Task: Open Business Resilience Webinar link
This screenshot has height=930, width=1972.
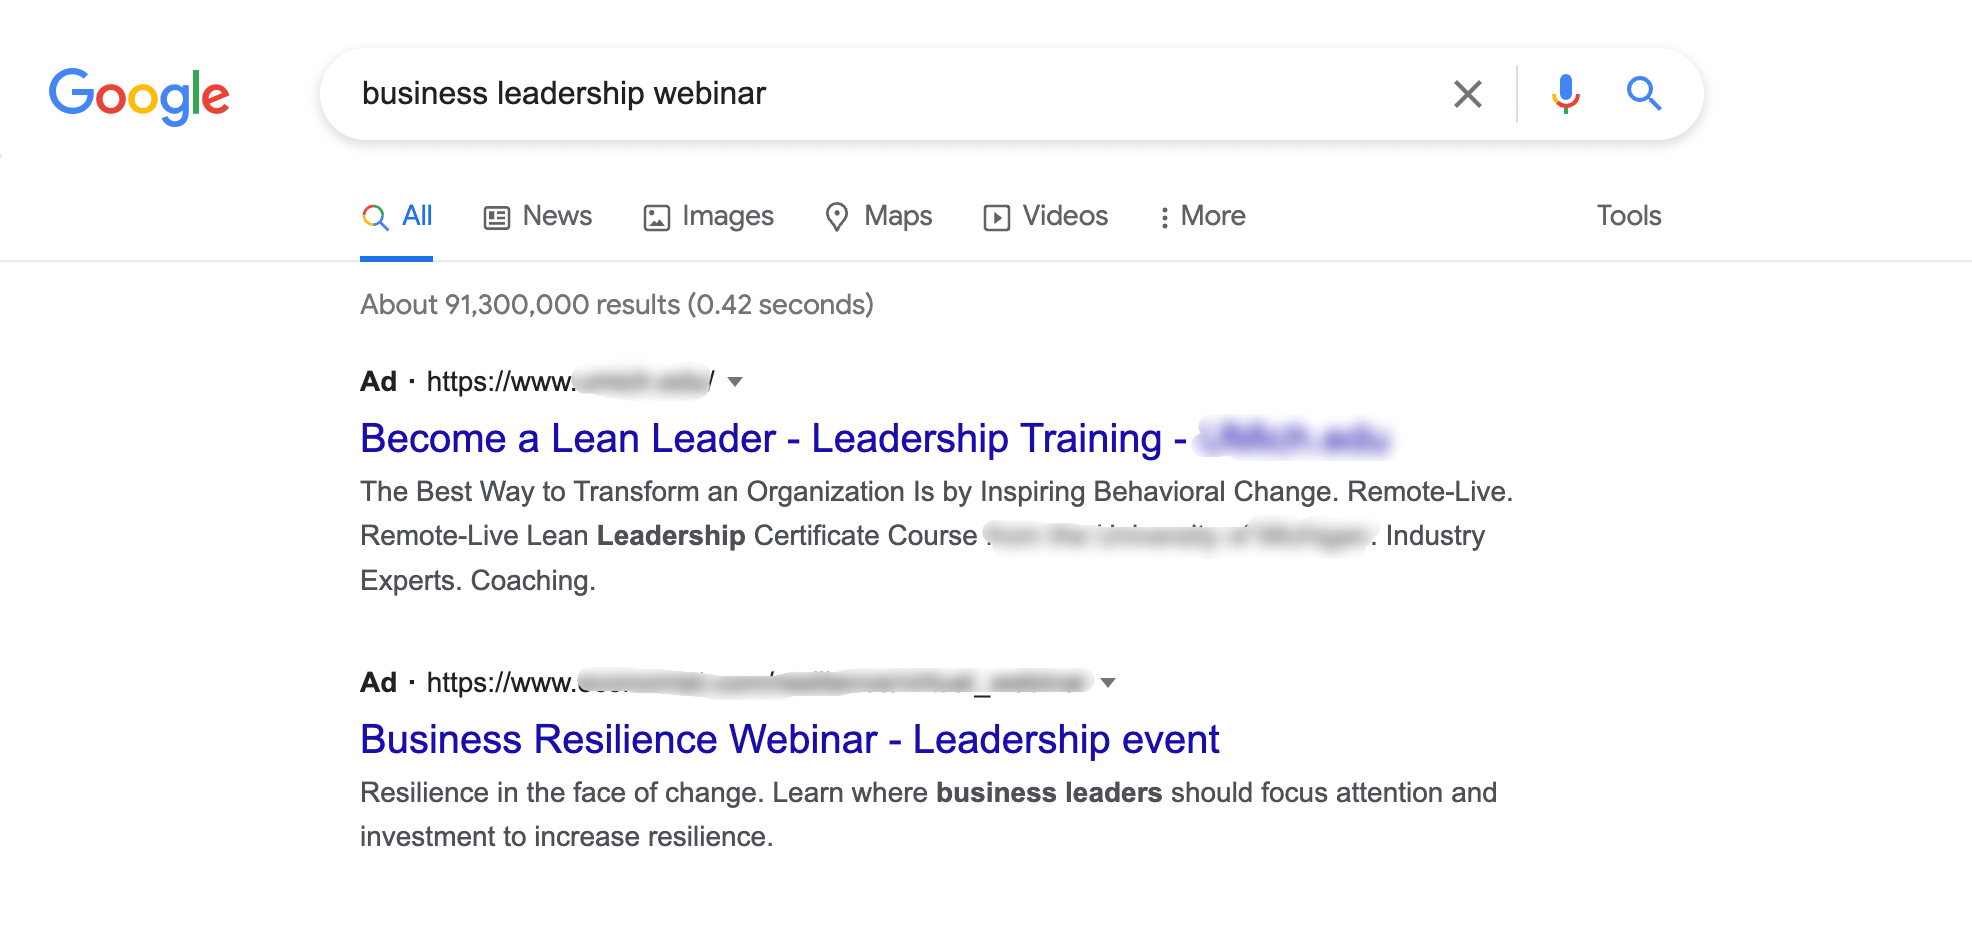Action: [x=790, y=739]
